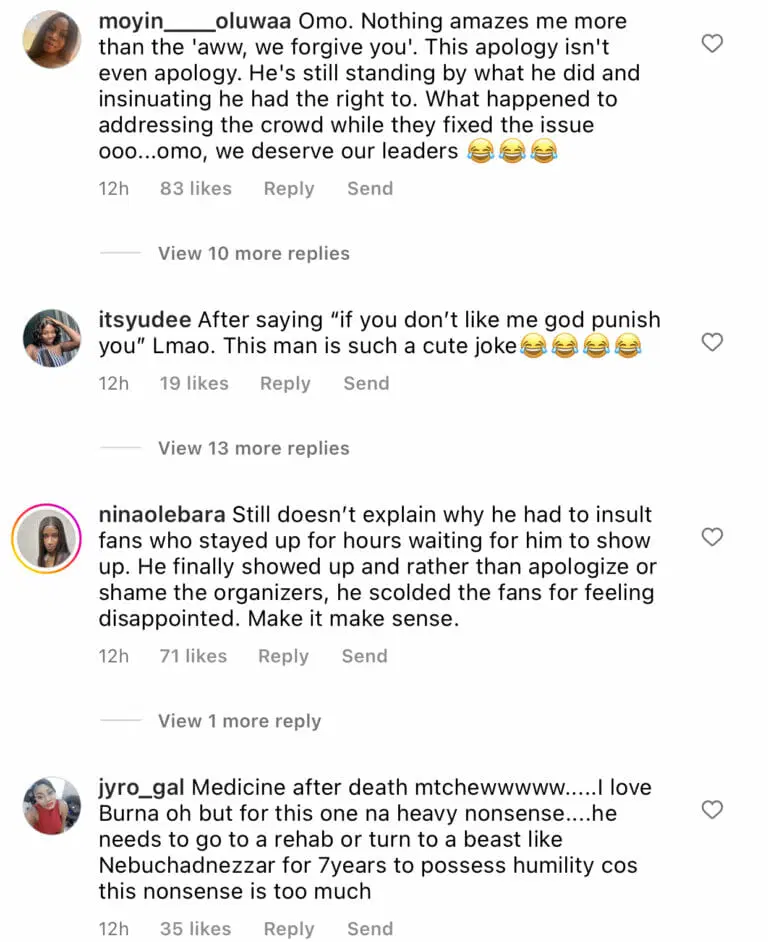Expand View 13 more replies
Viewport: 768px width, 942px height.
pos(253,448)
